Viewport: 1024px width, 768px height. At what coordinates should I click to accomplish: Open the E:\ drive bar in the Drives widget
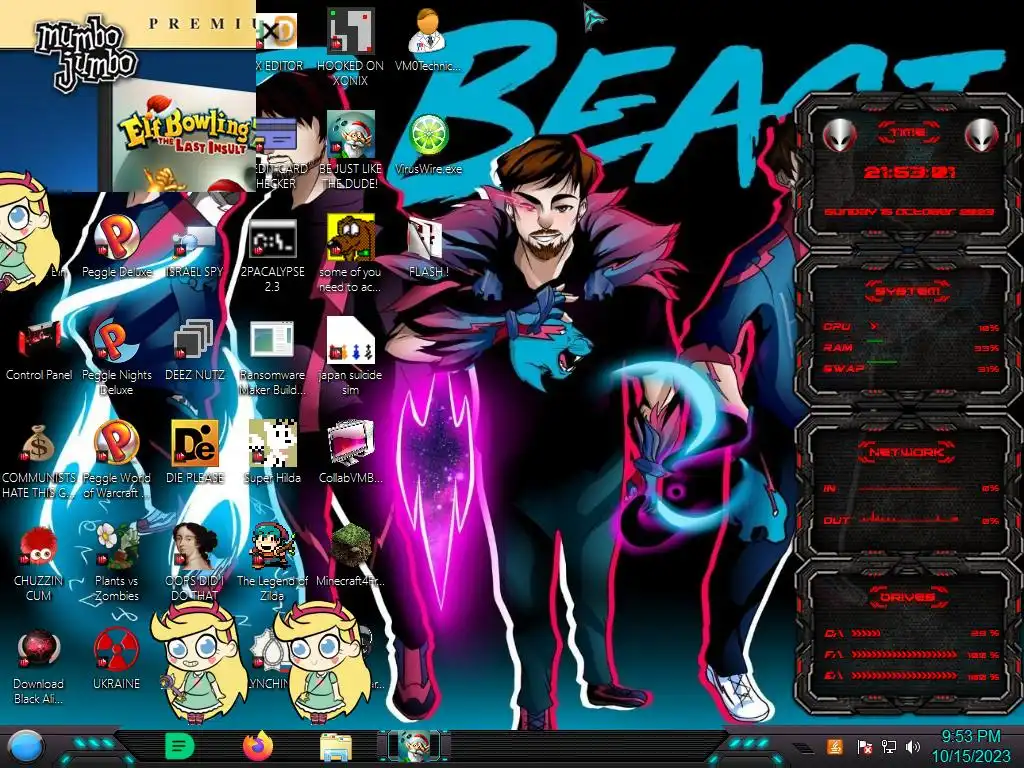911,676
